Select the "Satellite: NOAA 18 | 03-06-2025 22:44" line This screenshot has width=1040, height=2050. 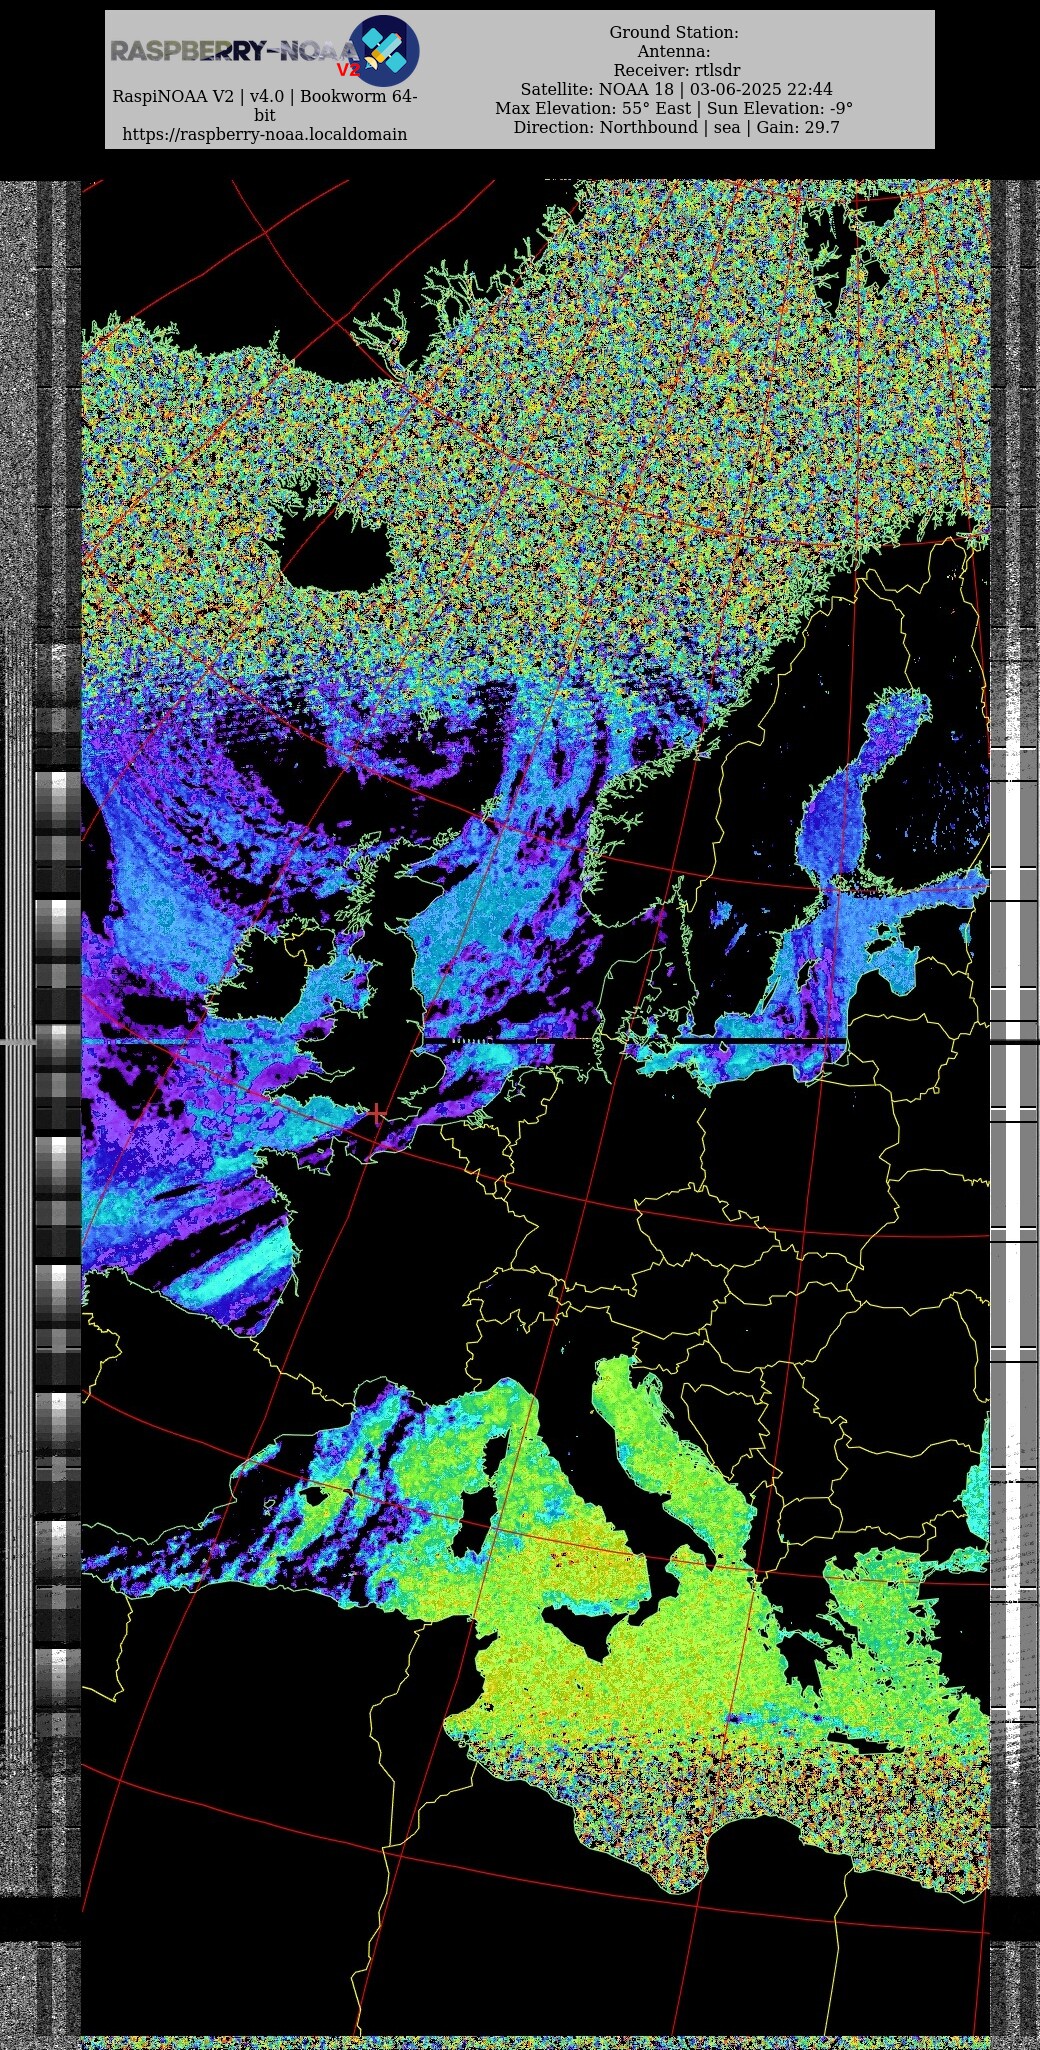point(676,89)
